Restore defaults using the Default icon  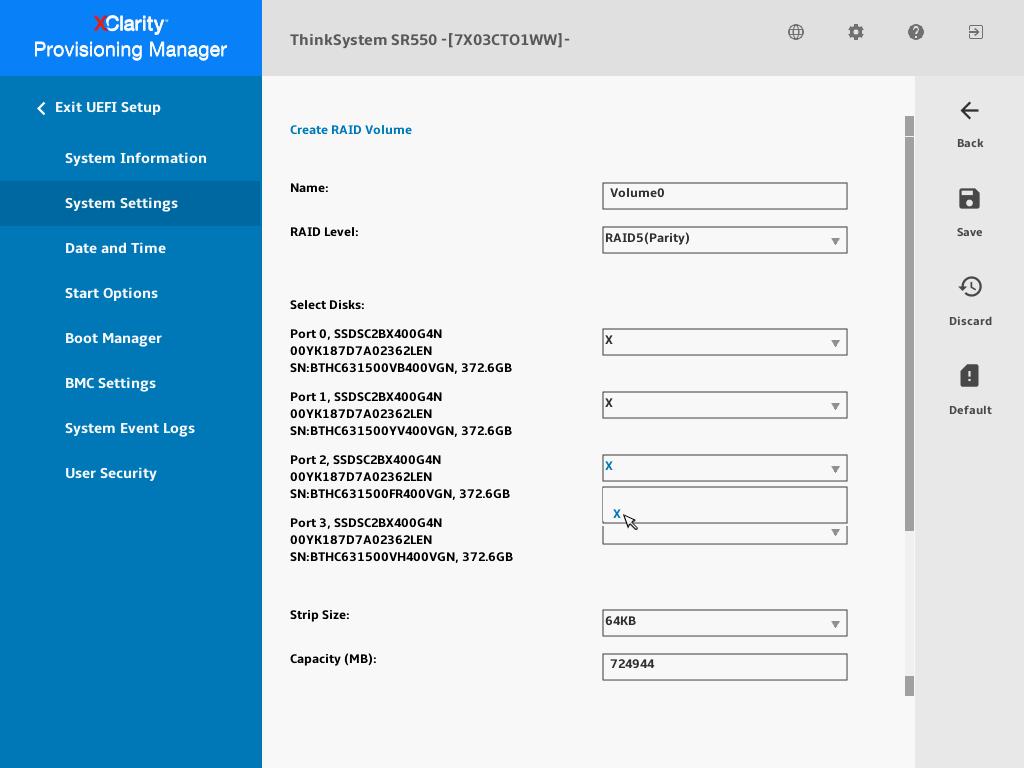tap(969, 376)
